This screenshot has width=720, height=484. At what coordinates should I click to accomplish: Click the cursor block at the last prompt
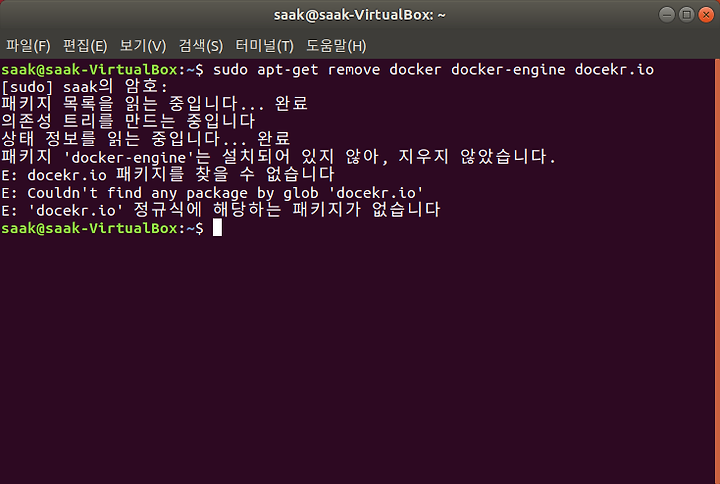pos(217,228)
